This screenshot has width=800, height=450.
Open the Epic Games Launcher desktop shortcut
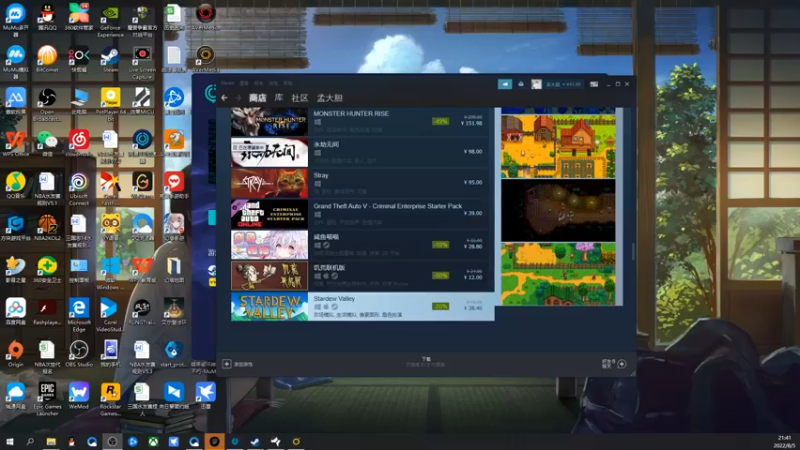click(47, 399)
